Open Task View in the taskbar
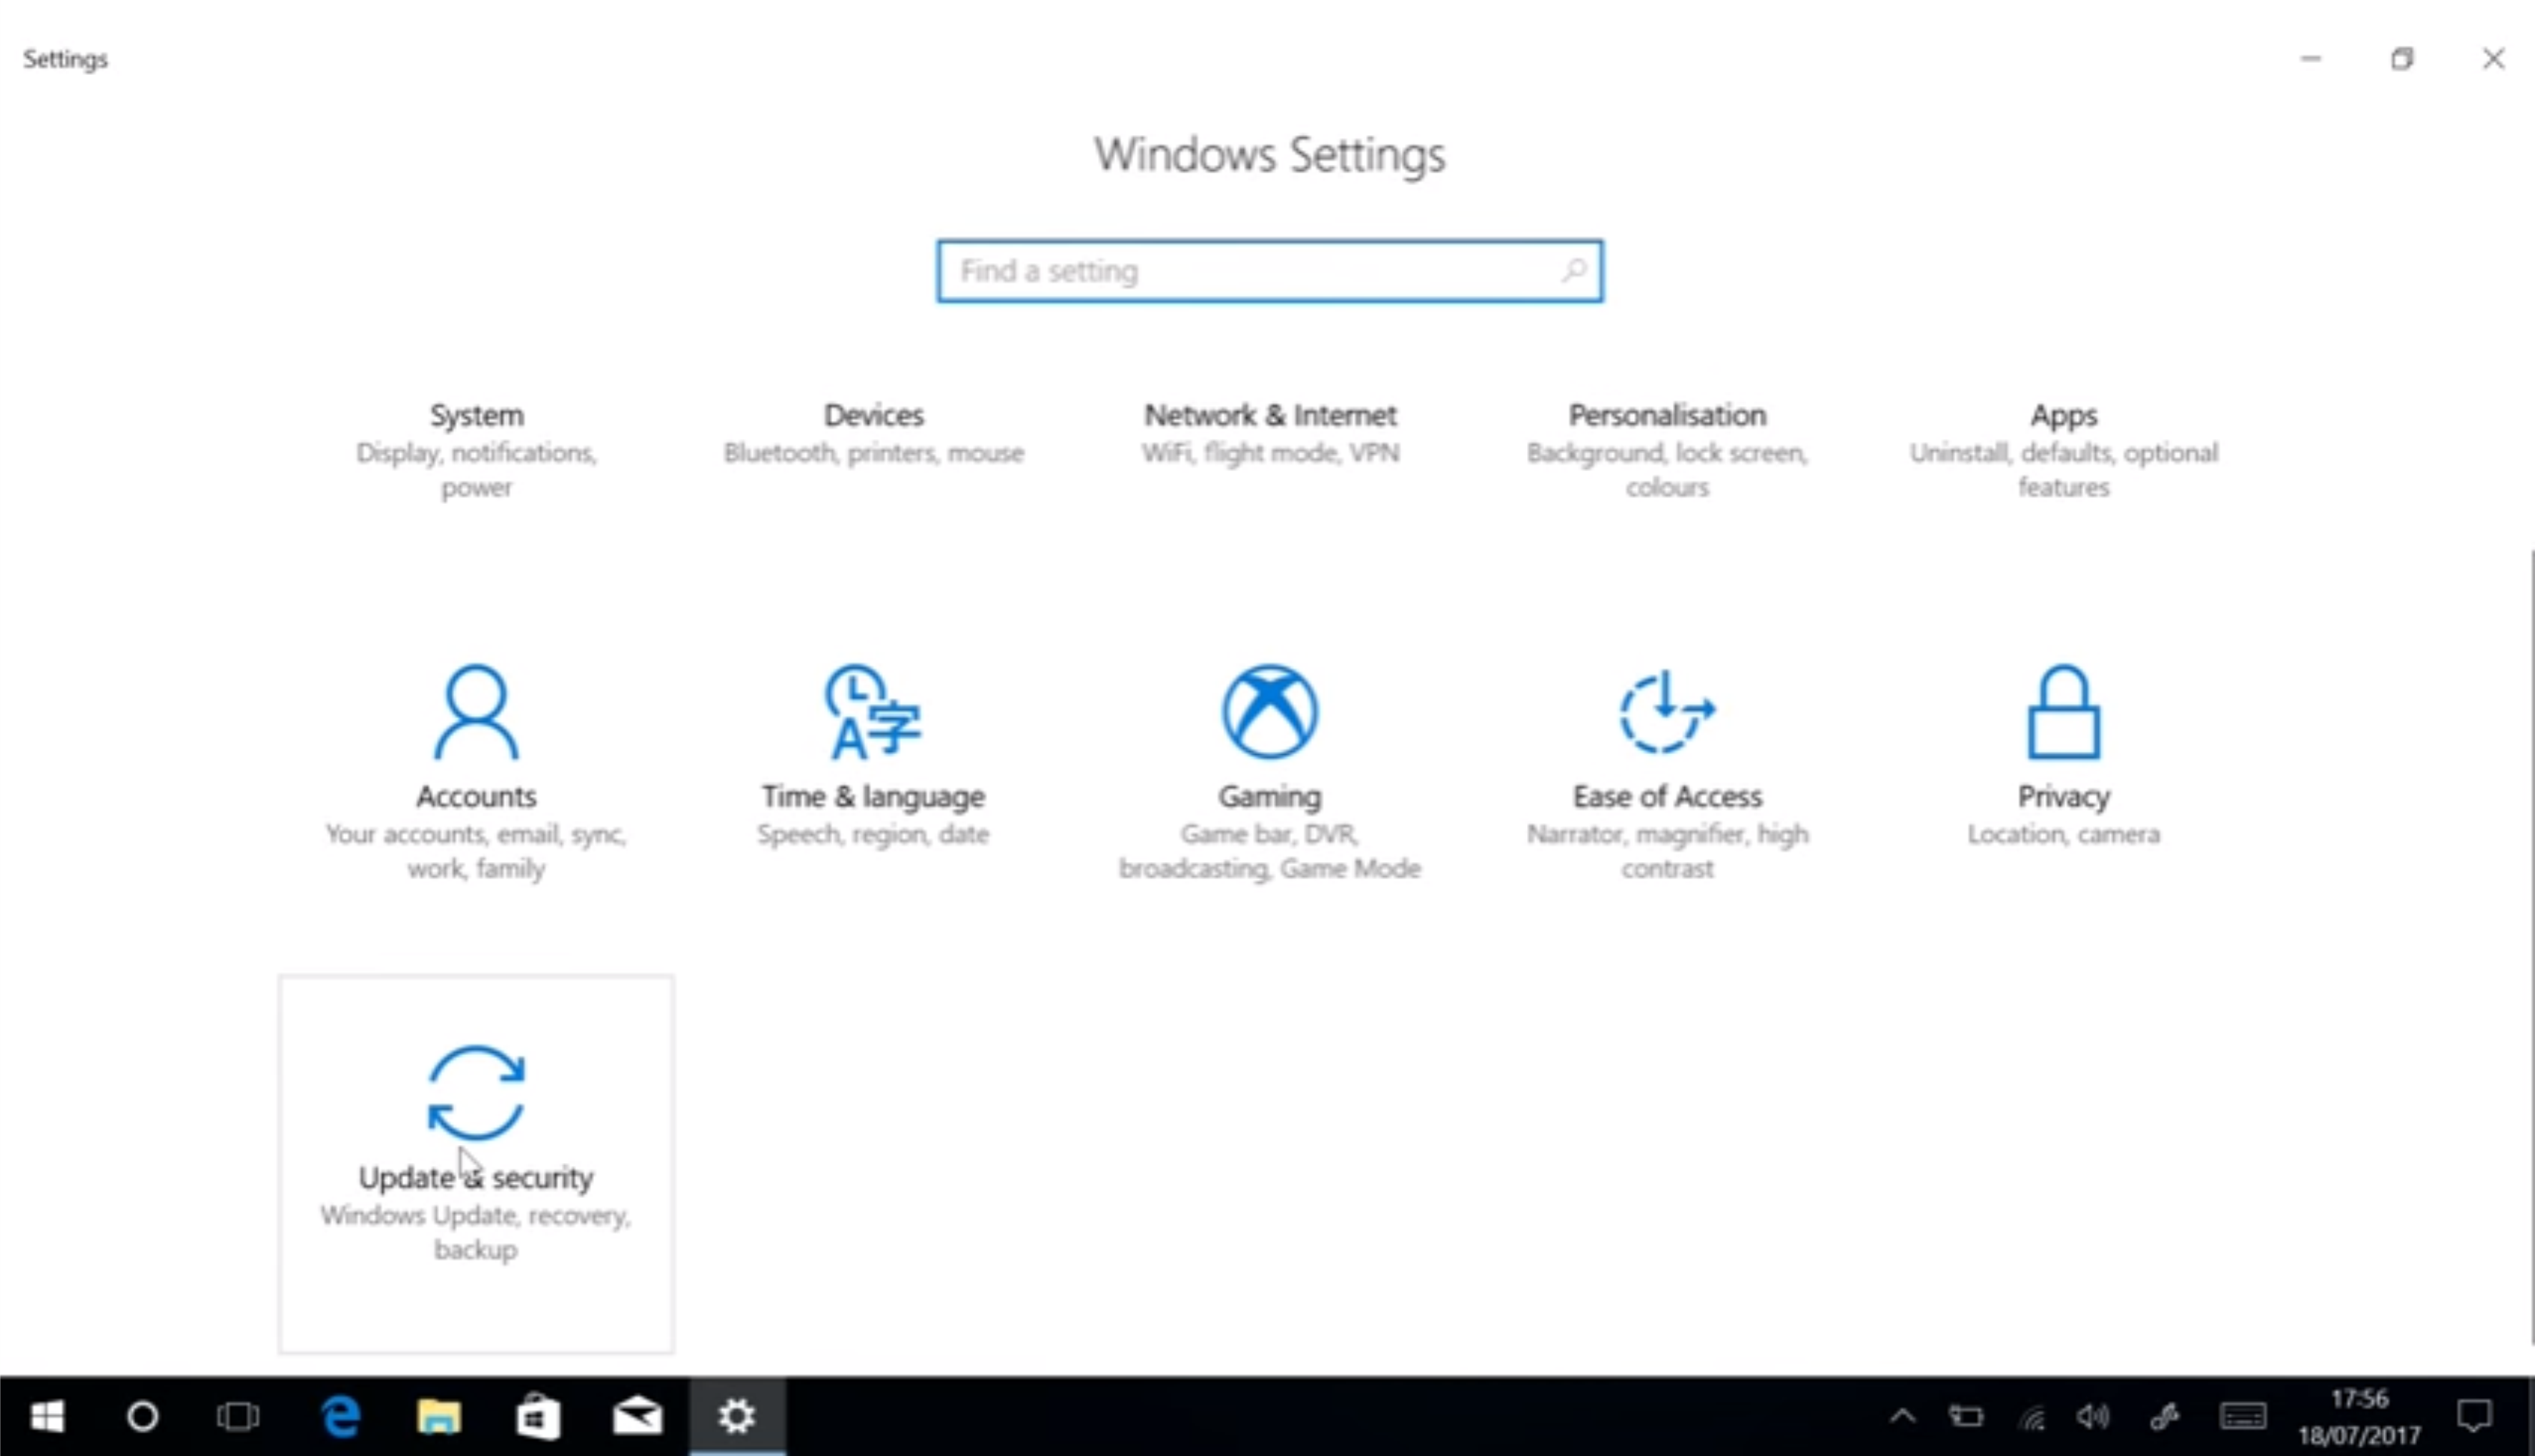The width and height of the screenshot is (2535, 1456). tap(238, 1416)
